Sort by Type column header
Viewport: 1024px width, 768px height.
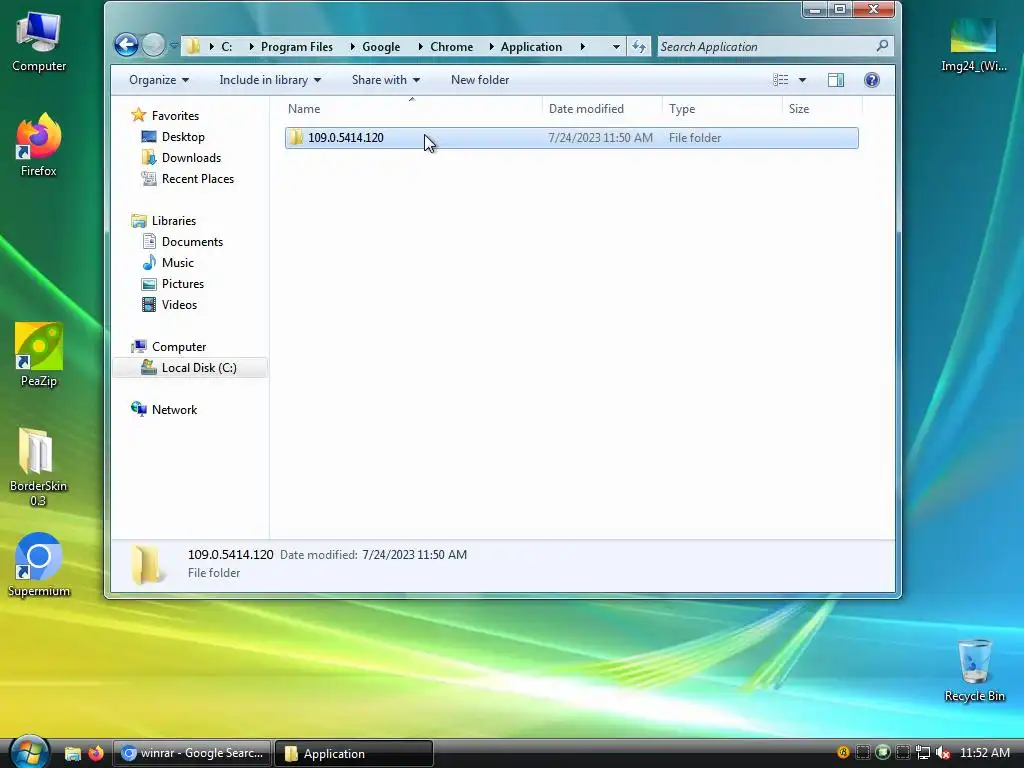tap(722, 108)
